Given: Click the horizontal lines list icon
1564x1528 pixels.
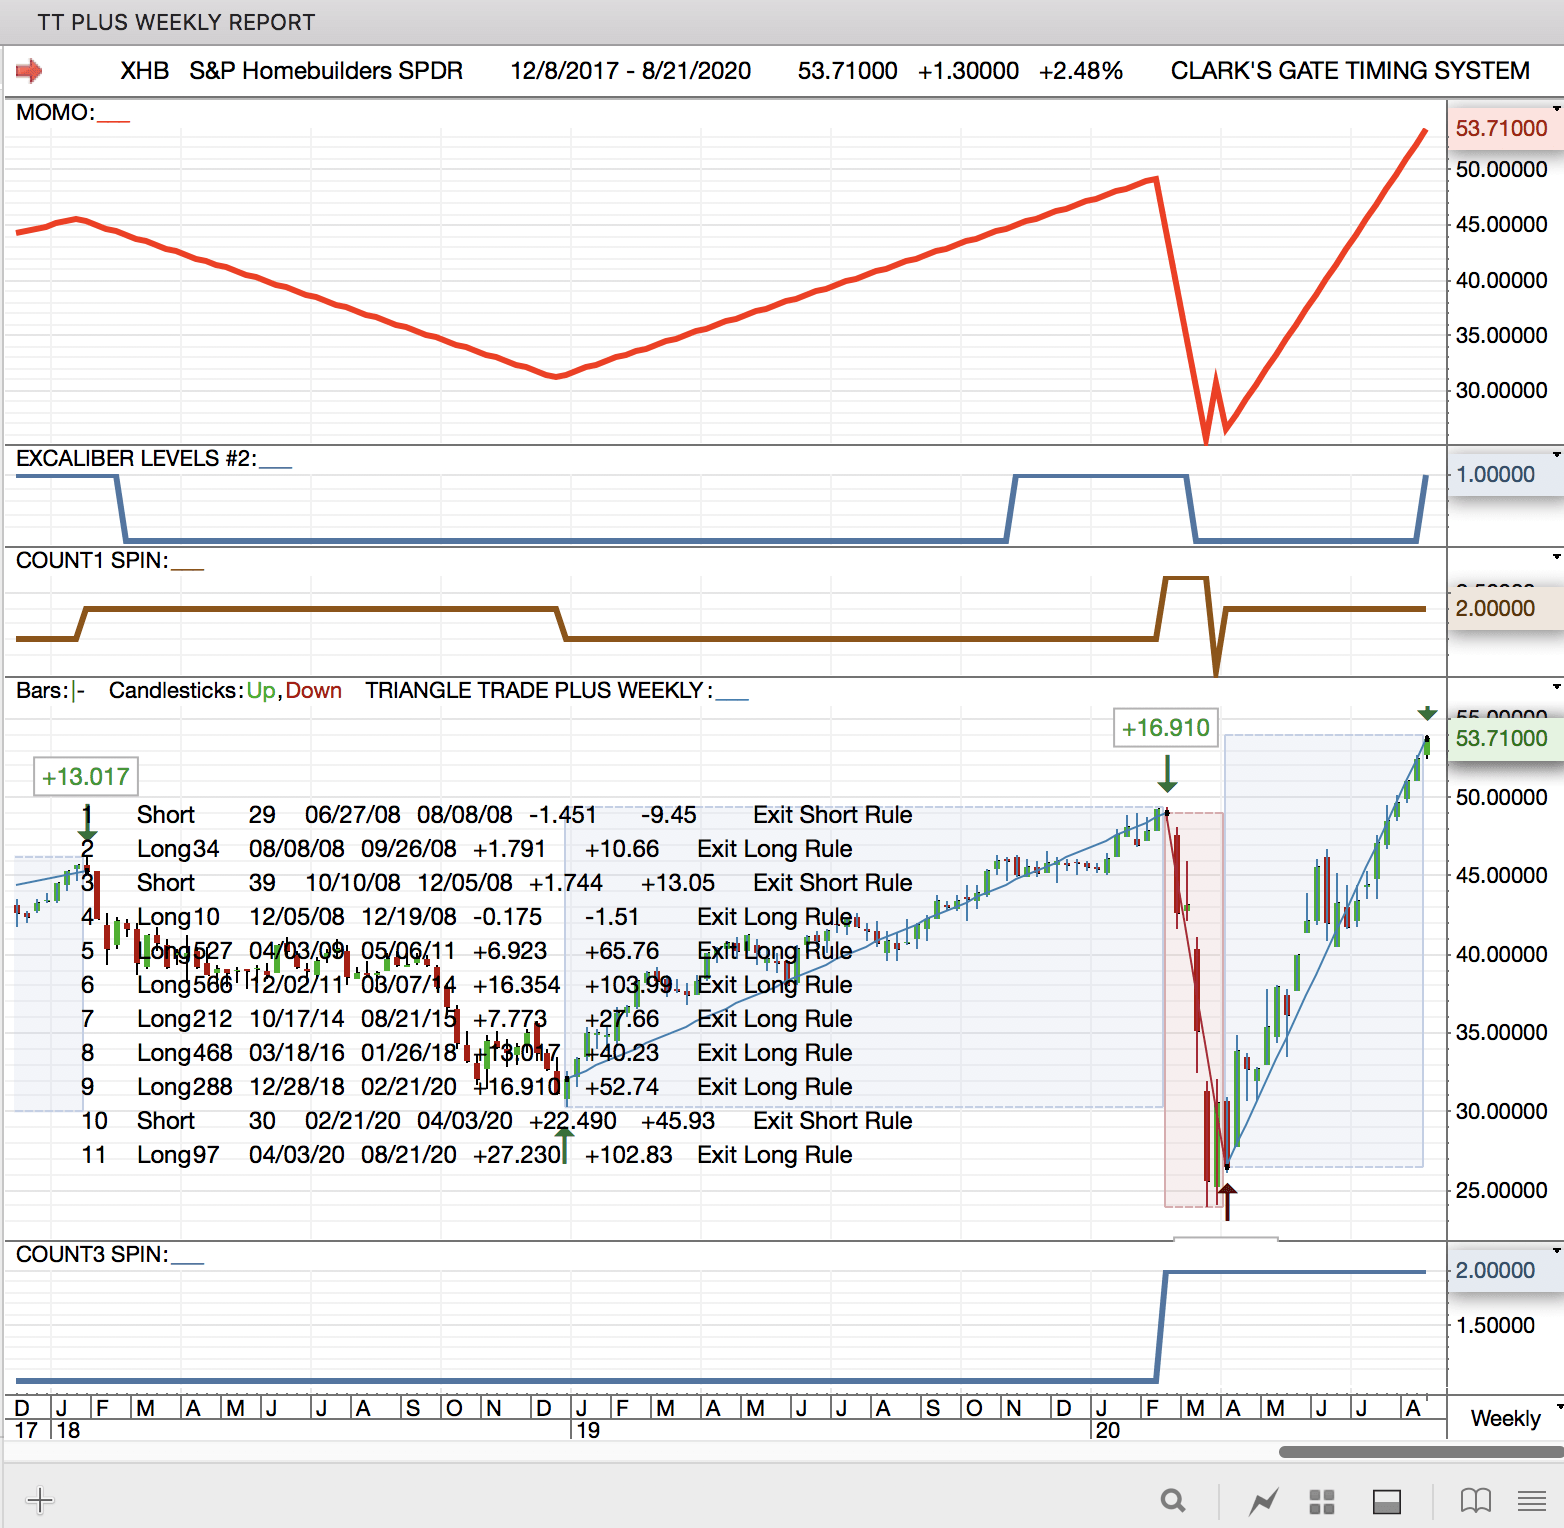Looking at the screenshot, I should (1531, 1500).
